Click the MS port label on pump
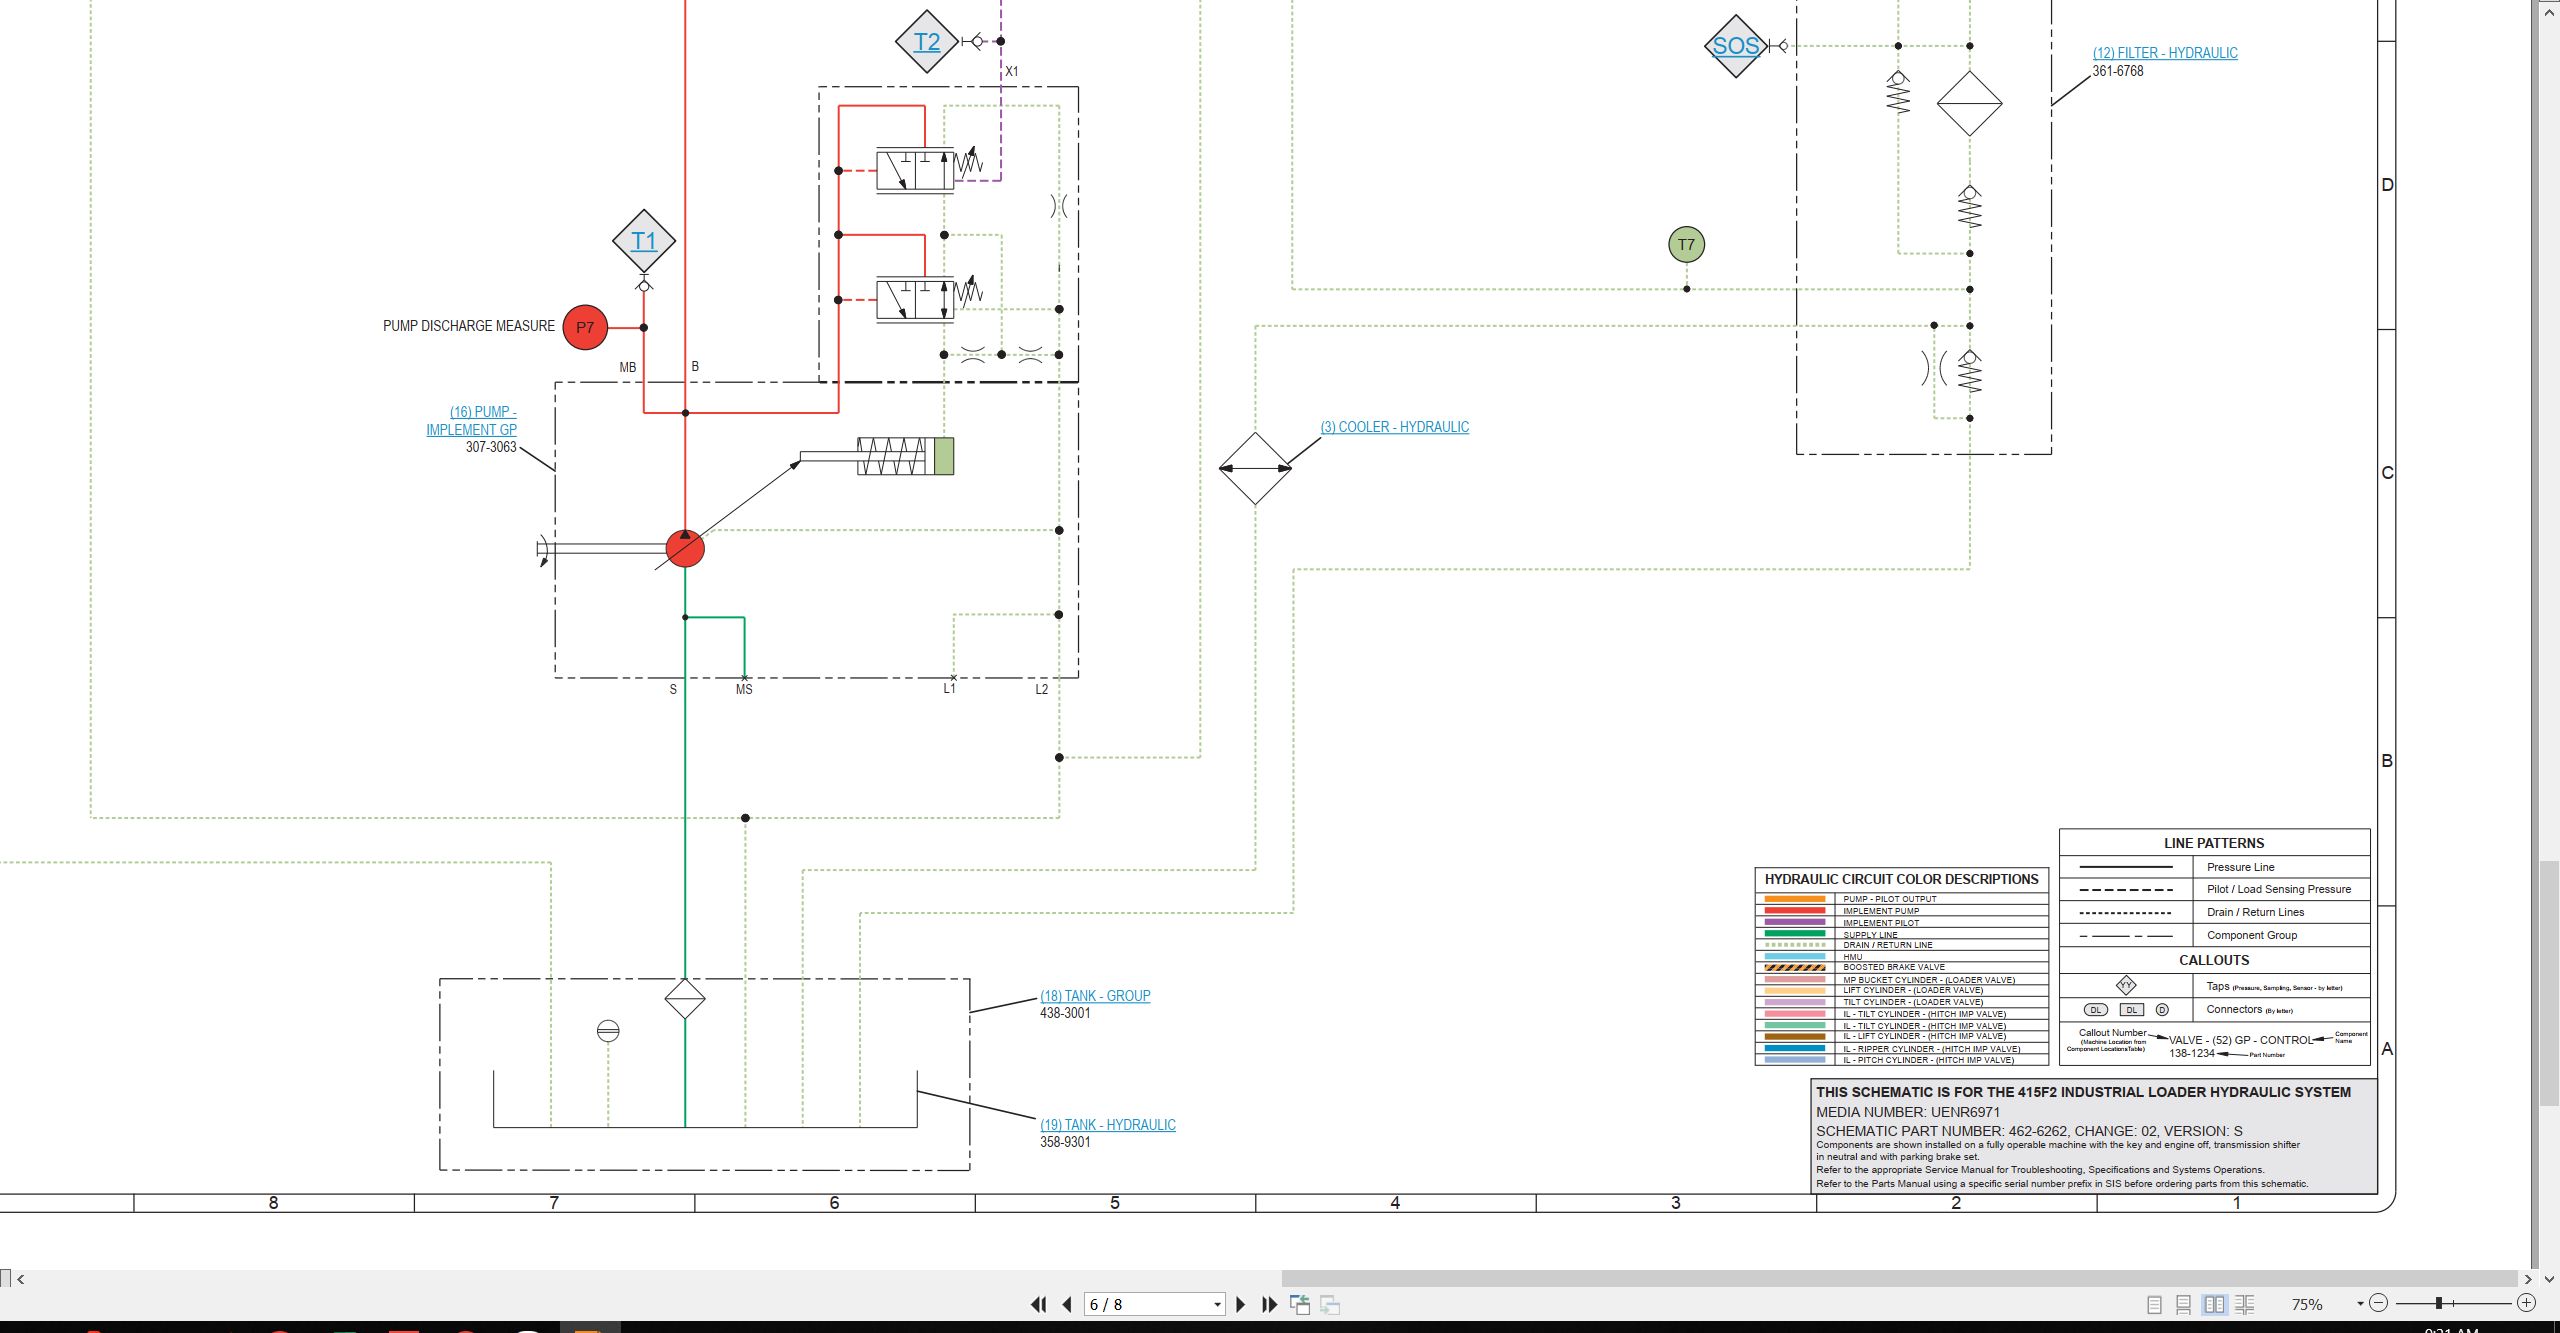 click(744, 690)
